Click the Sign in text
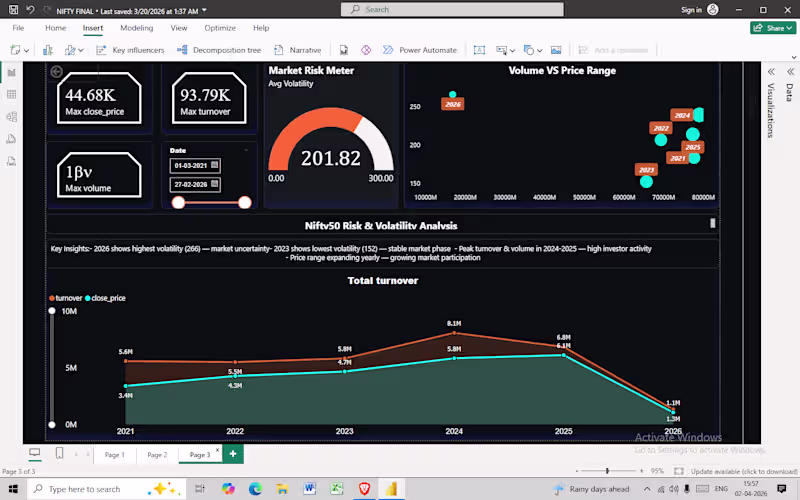The image size is (800, 500). (x=691, y=10)
